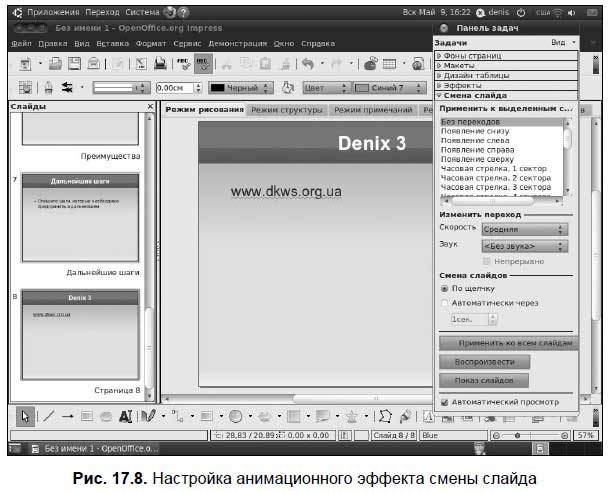
Task: Select 'Автоматически через' radio option
Action: pyautogui.click(x=445, y=302)
